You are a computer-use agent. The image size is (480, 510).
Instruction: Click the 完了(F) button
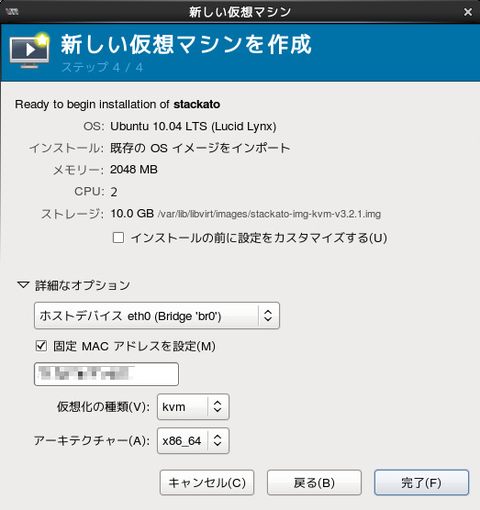click(x=421, y=482)
